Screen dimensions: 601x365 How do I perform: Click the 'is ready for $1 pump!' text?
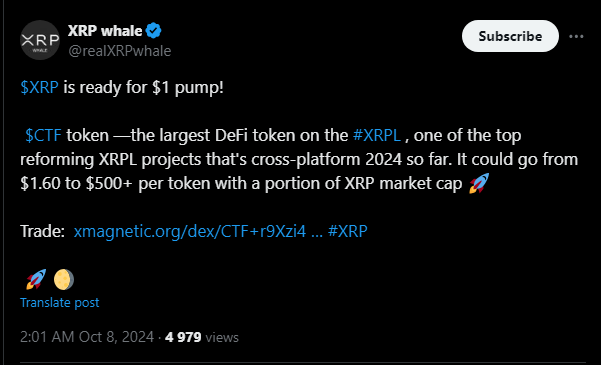point(143,87)
